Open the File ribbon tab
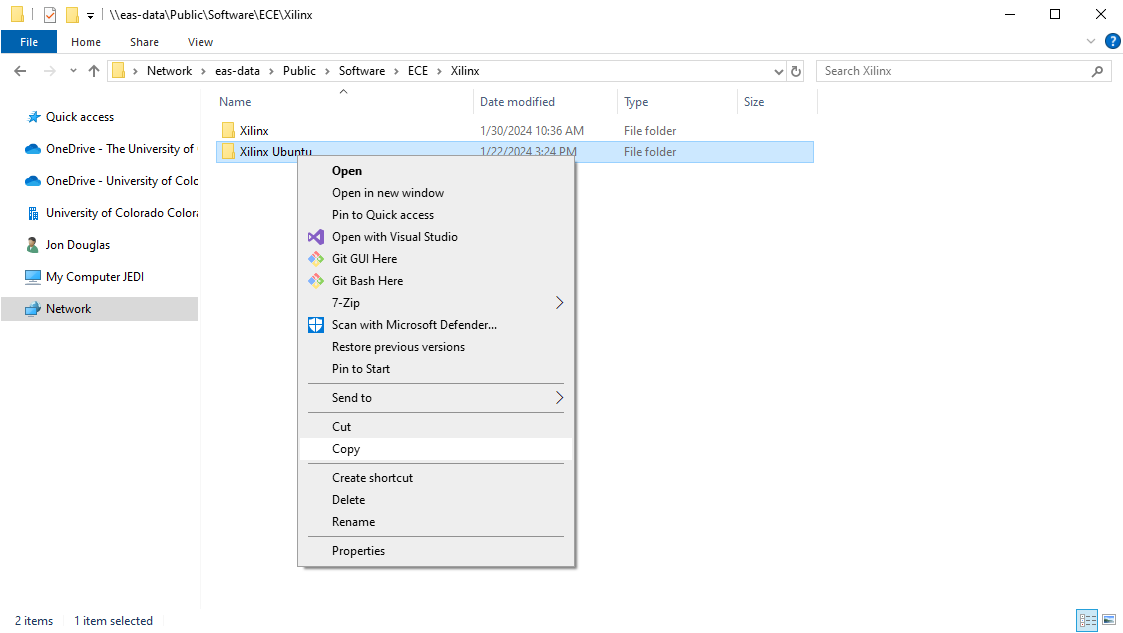Screen dimensions: 1123x633 [x=29, y=42]
